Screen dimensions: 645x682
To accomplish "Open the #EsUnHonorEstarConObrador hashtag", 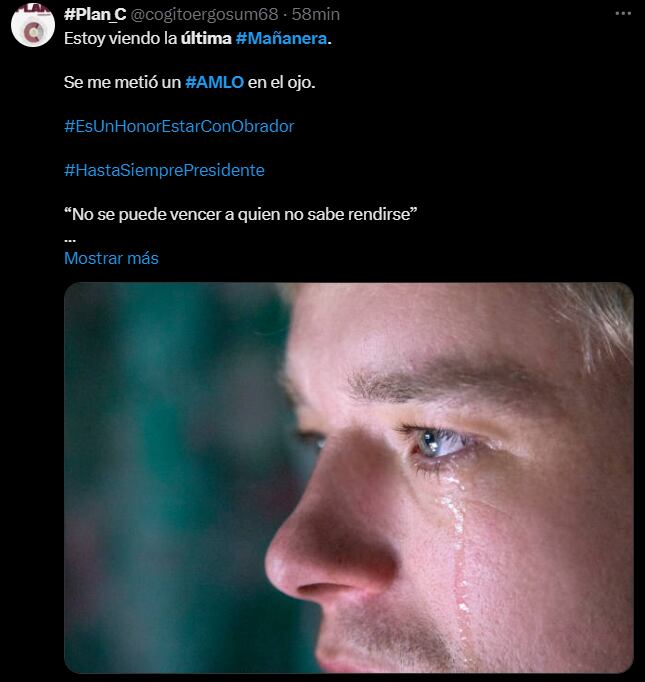I will tap(179, 126).
